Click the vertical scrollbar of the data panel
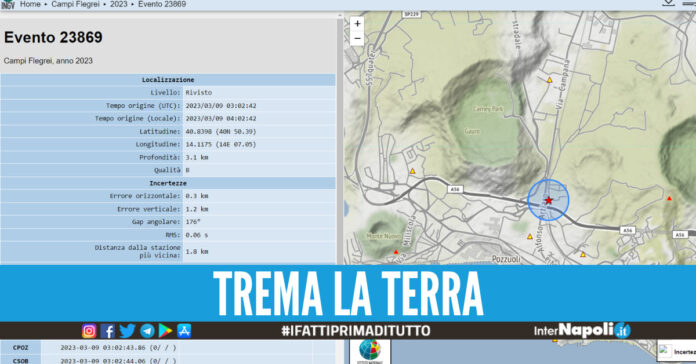696x364 pixels. pyautogui.click(x=340, y=138)
